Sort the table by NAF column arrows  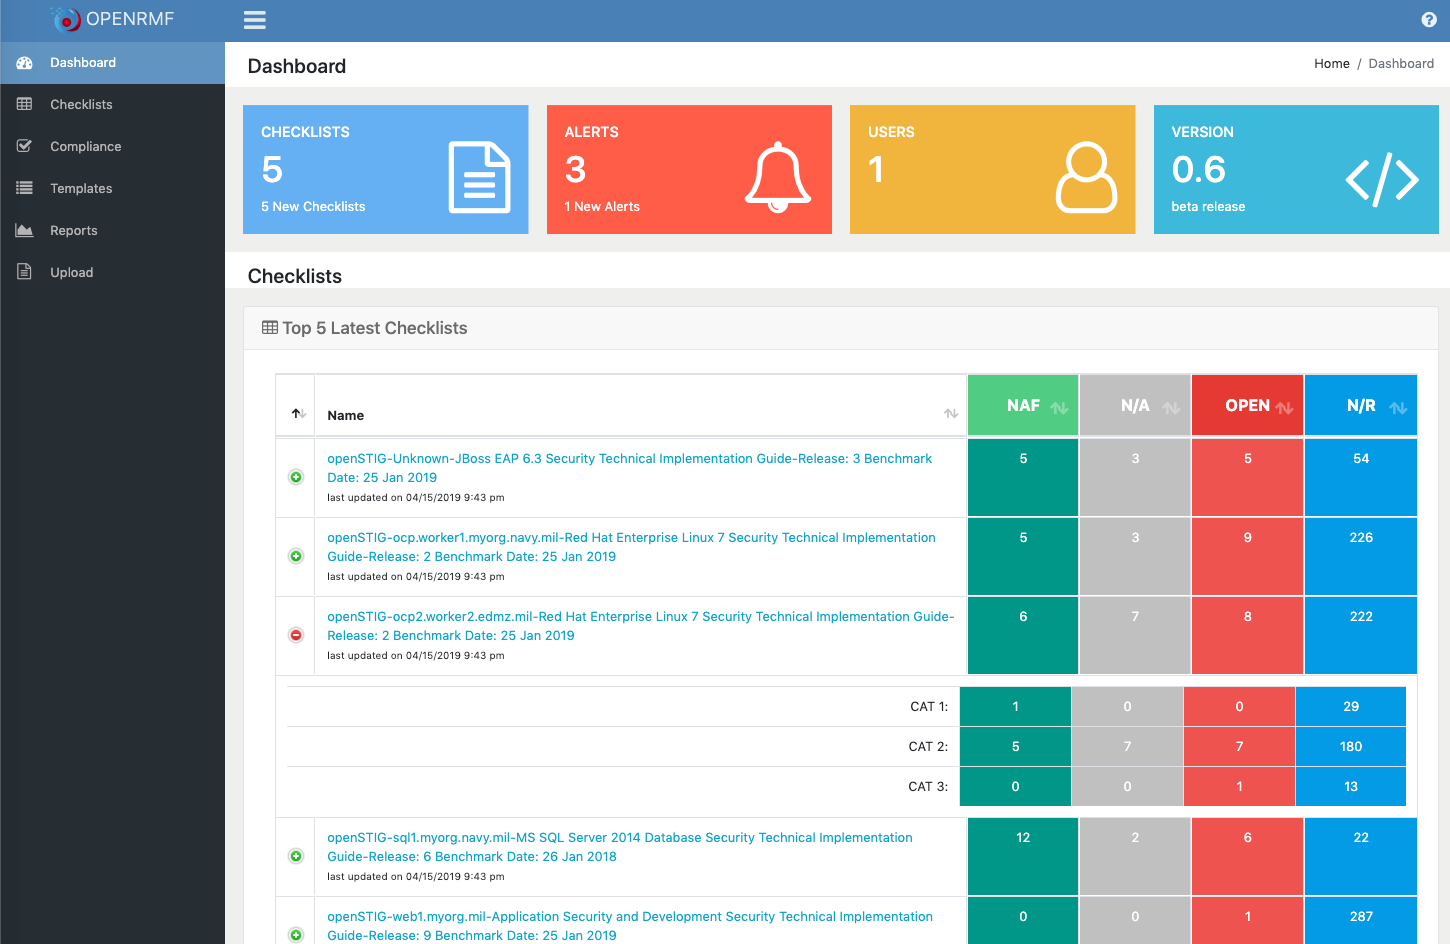(1060, 407)
